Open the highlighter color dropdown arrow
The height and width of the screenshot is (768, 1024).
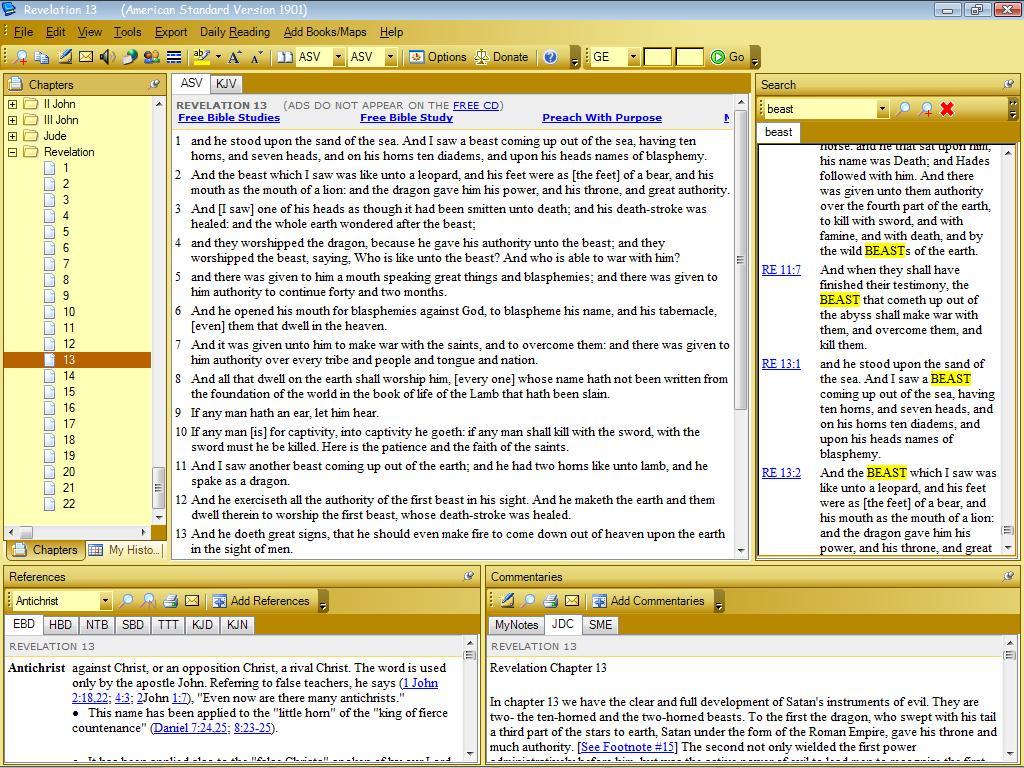218,57
